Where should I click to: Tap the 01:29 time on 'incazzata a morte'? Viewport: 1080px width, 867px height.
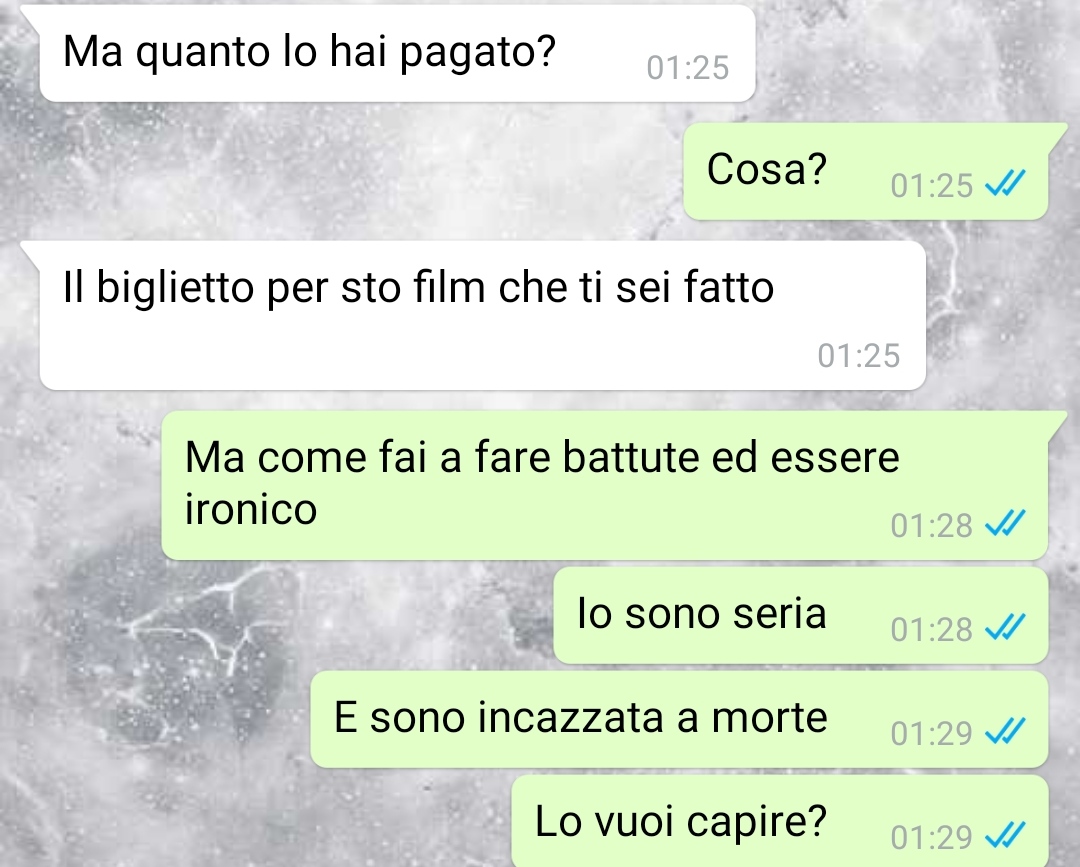[931, 733]
